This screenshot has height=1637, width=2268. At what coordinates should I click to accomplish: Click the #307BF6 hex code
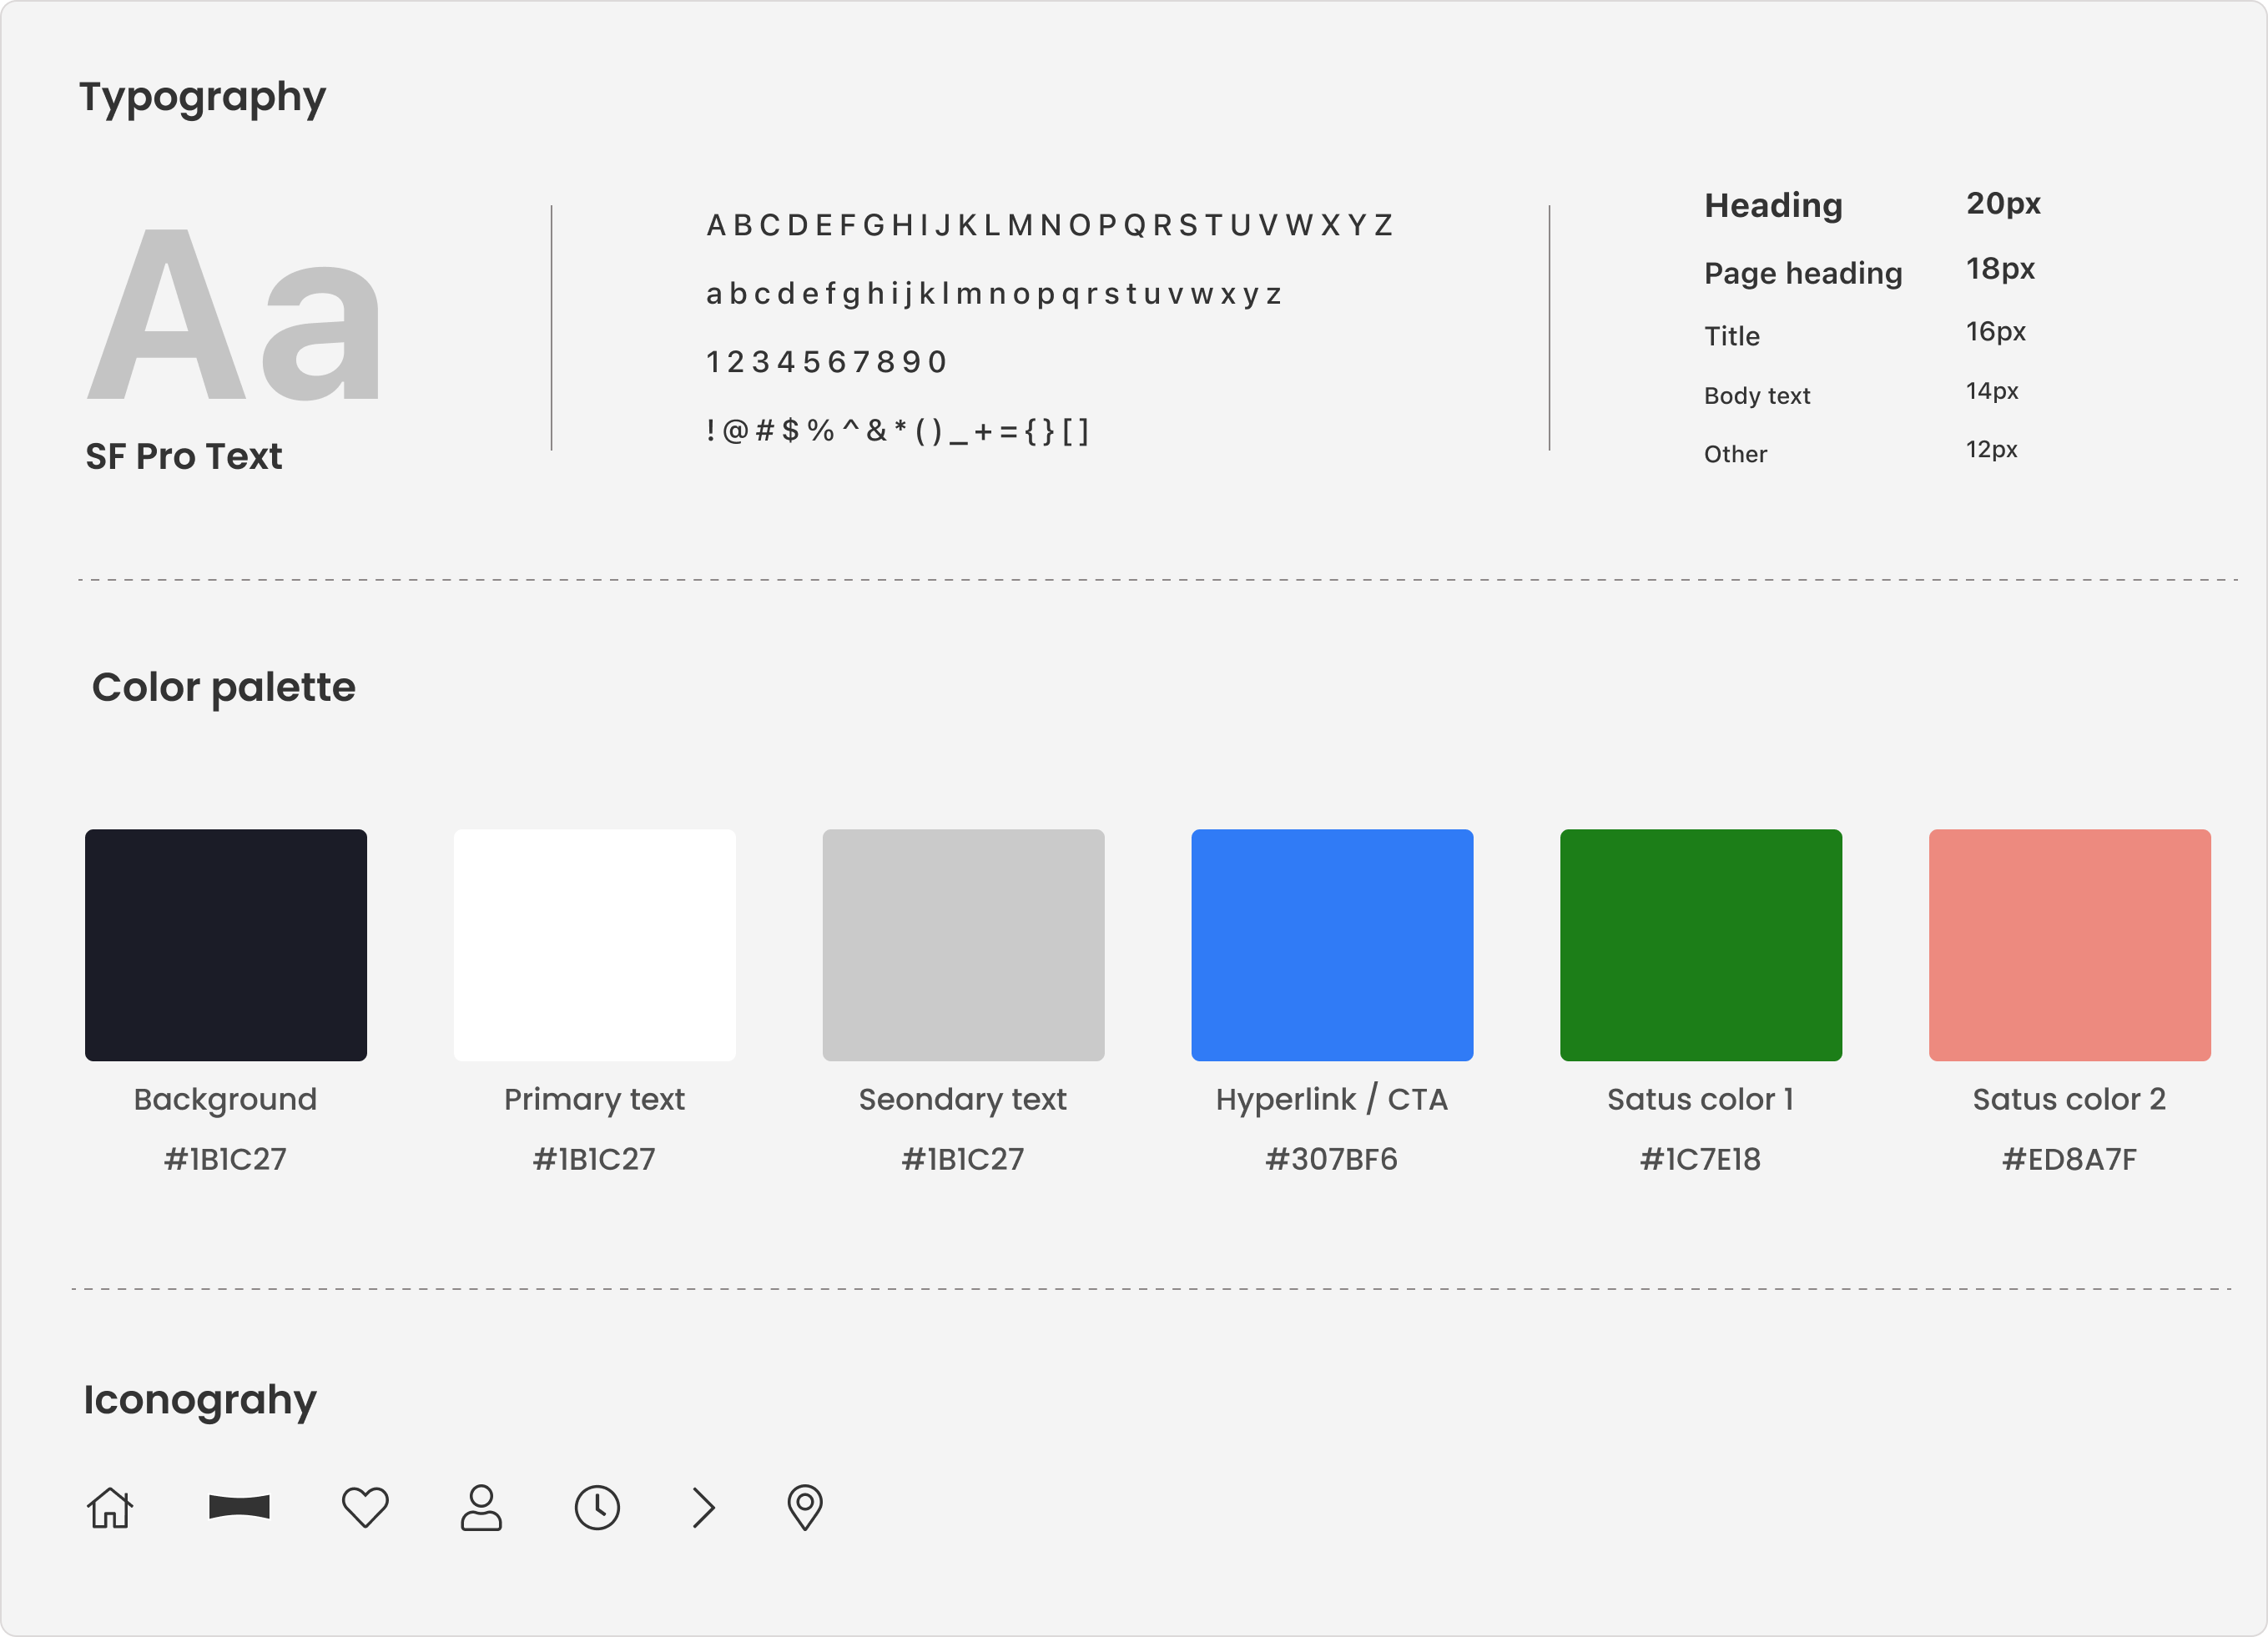tap(1332, 1159)
